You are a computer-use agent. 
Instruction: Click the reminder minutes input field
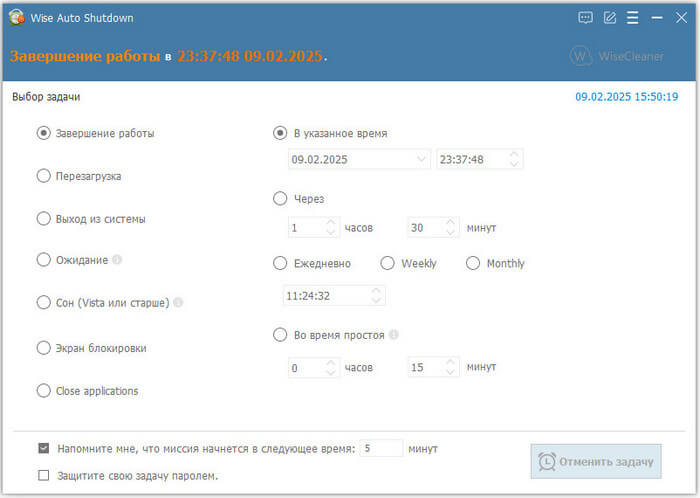380,449
